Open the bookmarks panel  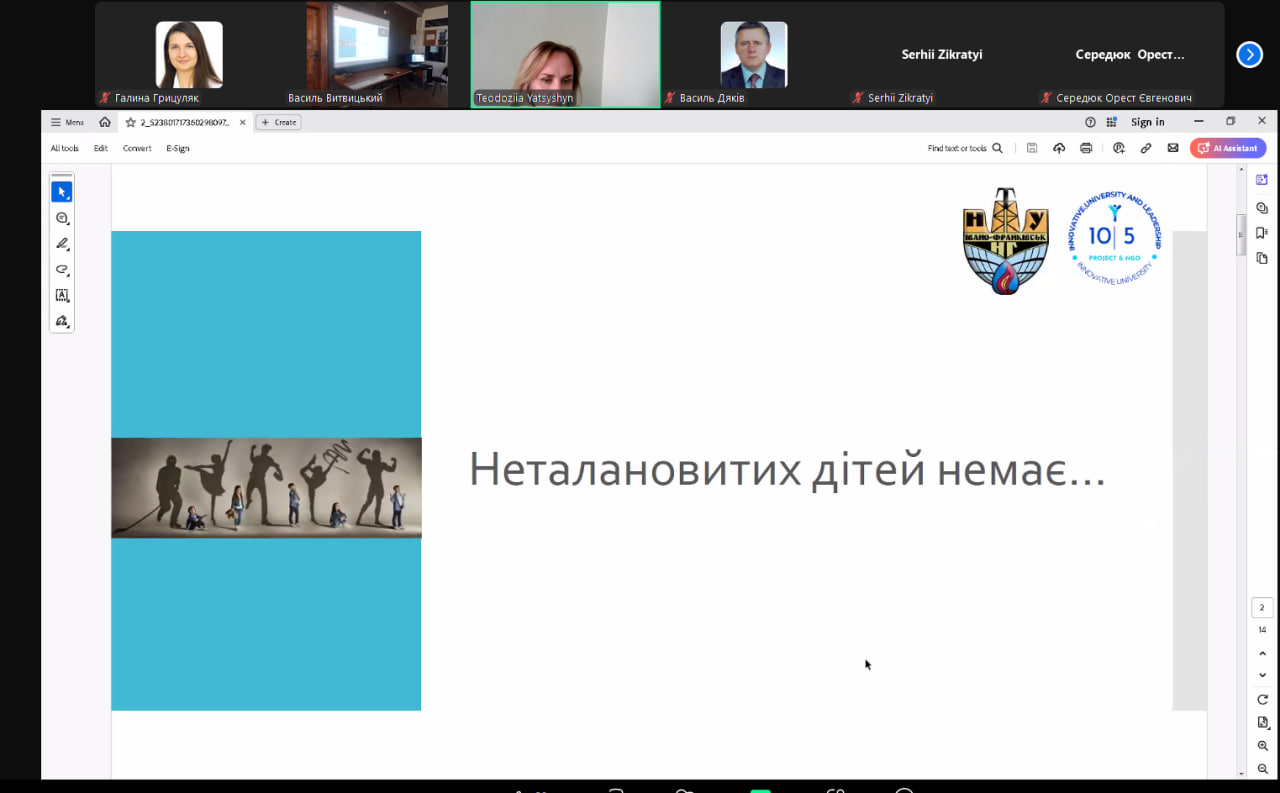(1262, 233)
